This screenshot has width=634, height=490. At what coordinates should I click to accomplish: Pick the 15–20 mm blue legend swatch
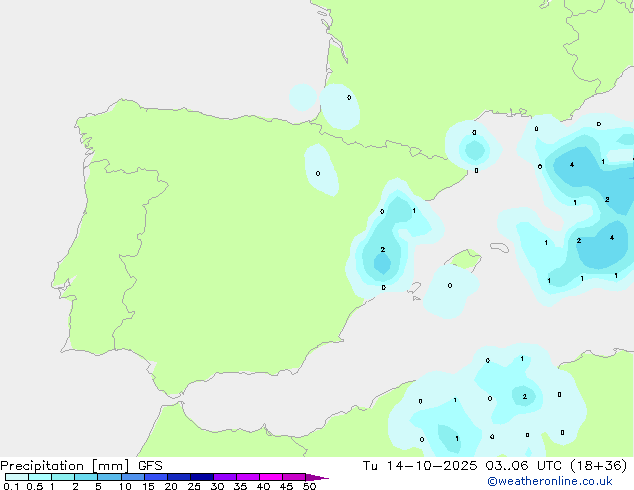(x=156, y=477)
